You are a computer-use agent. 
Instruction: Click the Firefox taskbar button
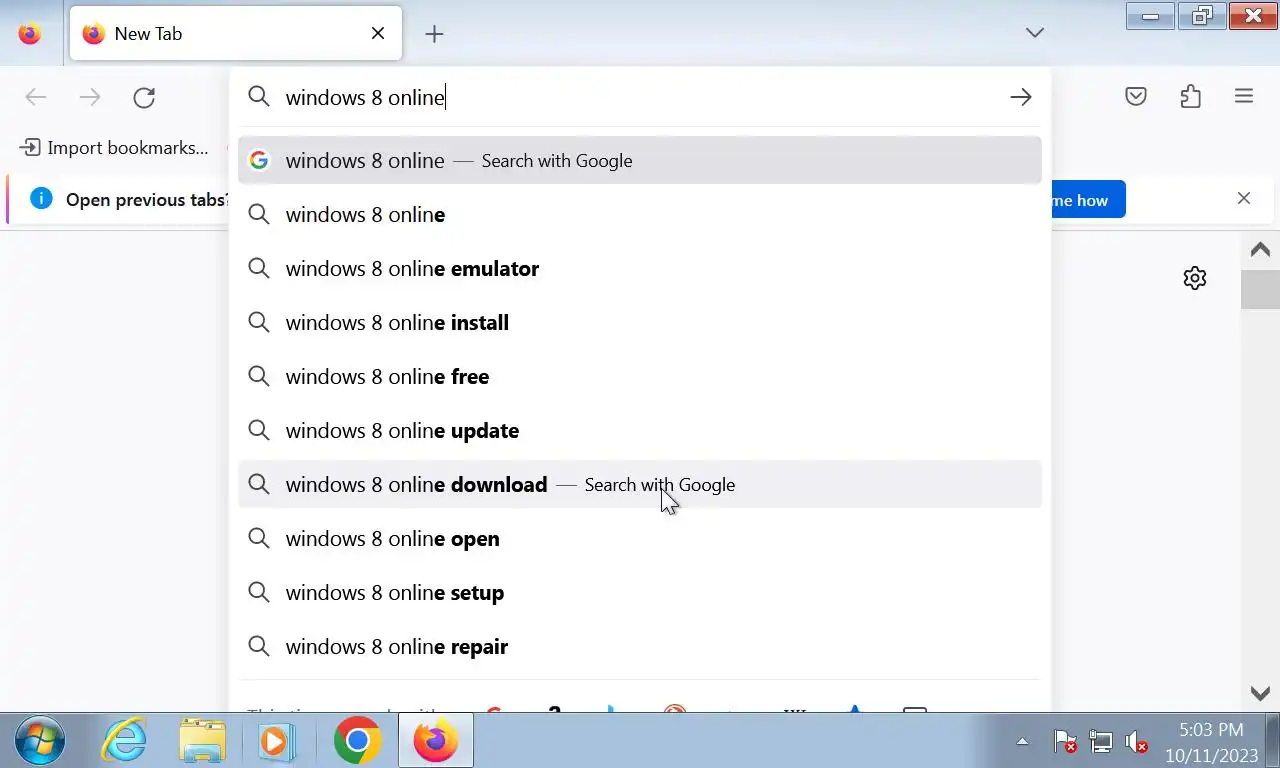pos(436,741)
